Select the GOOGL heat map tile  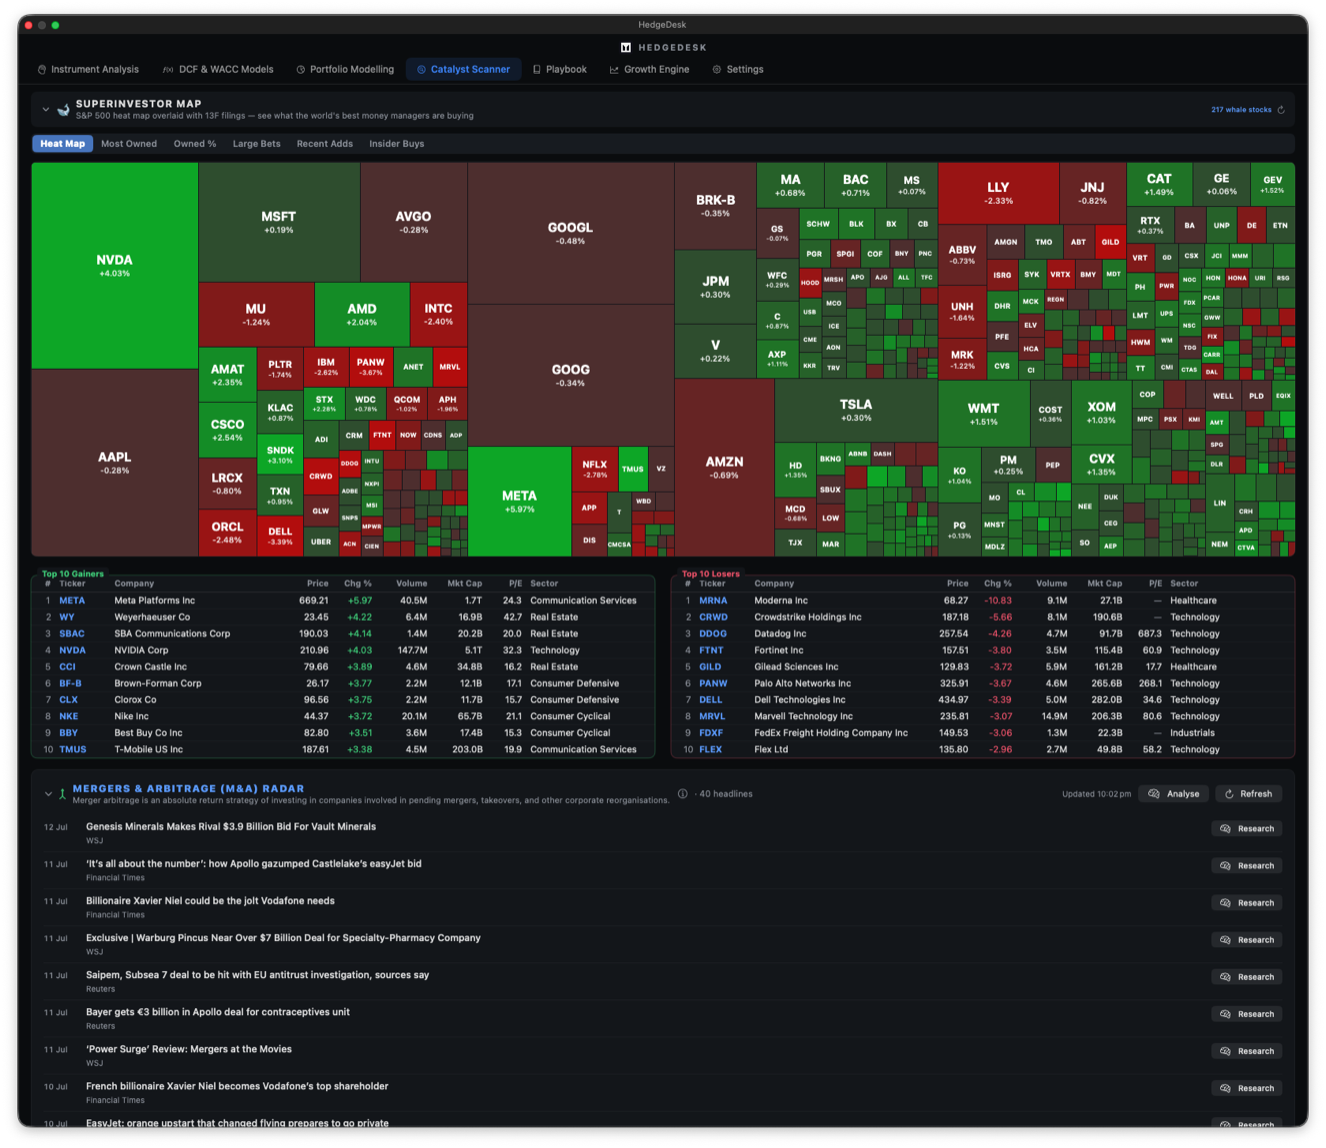(570, 233)
